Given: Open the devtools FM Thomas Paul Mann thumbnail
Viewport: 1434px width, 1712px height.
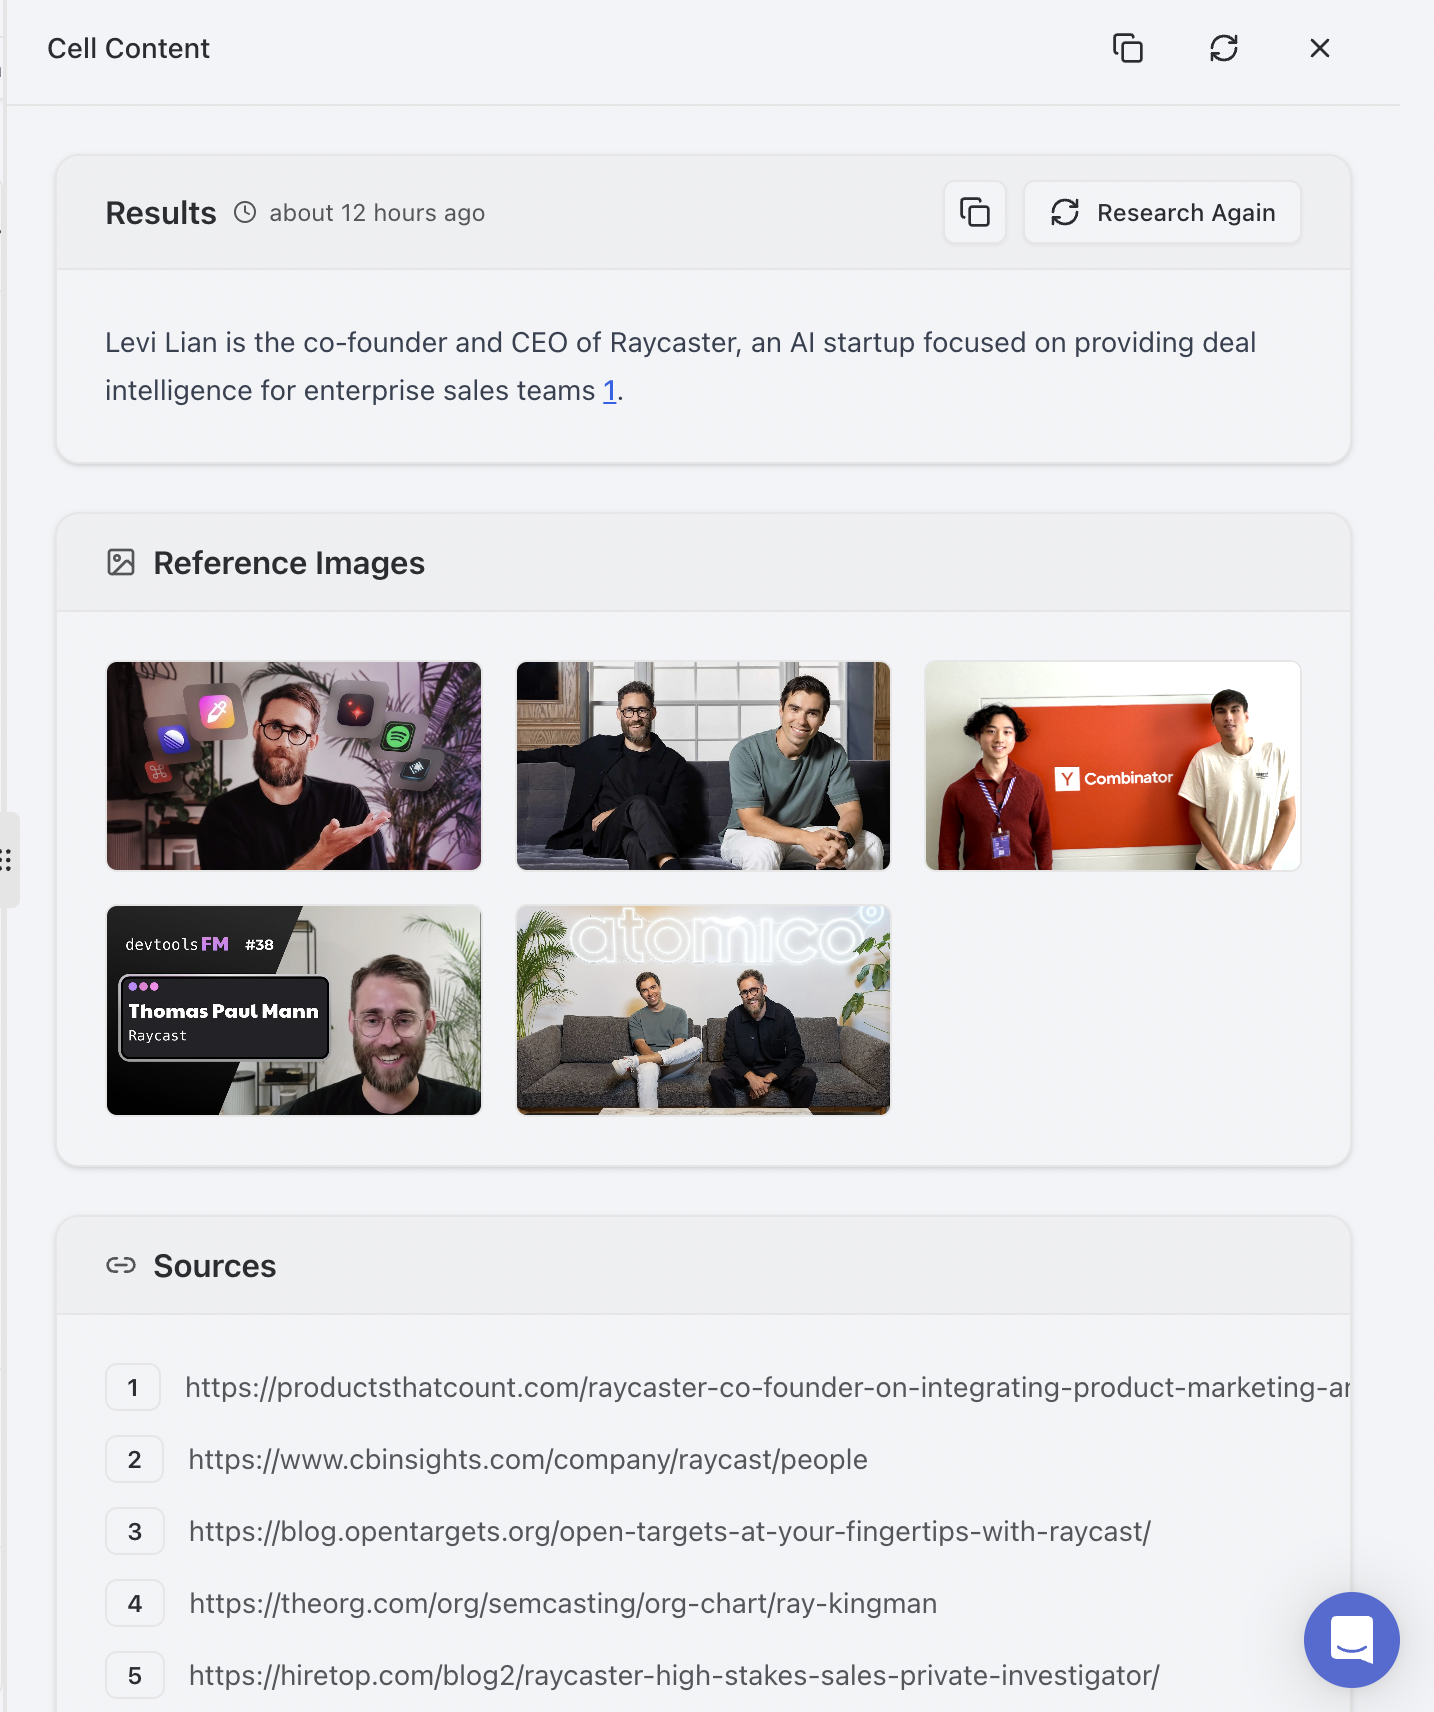Looking at the screenshot, I should (294, 1011).
